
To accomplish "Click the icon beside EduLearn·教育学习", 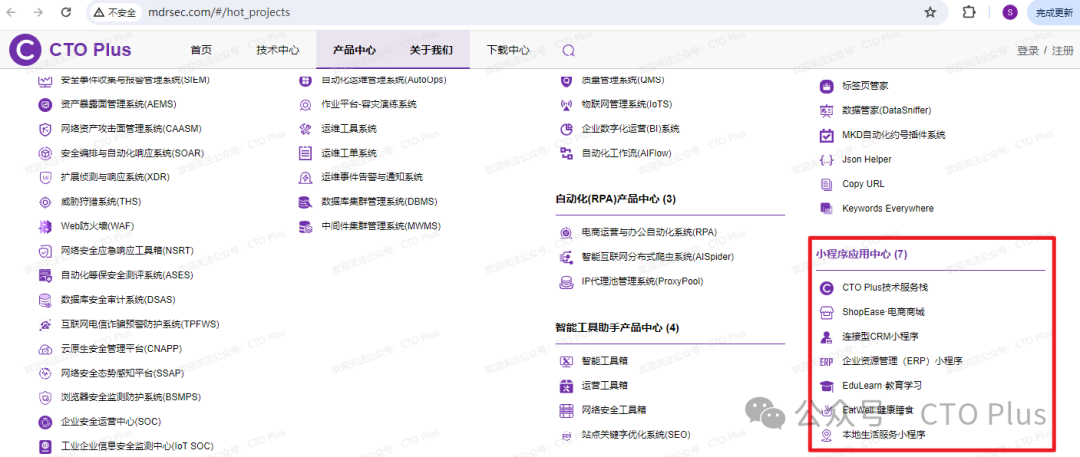I will tap(827, 385).
